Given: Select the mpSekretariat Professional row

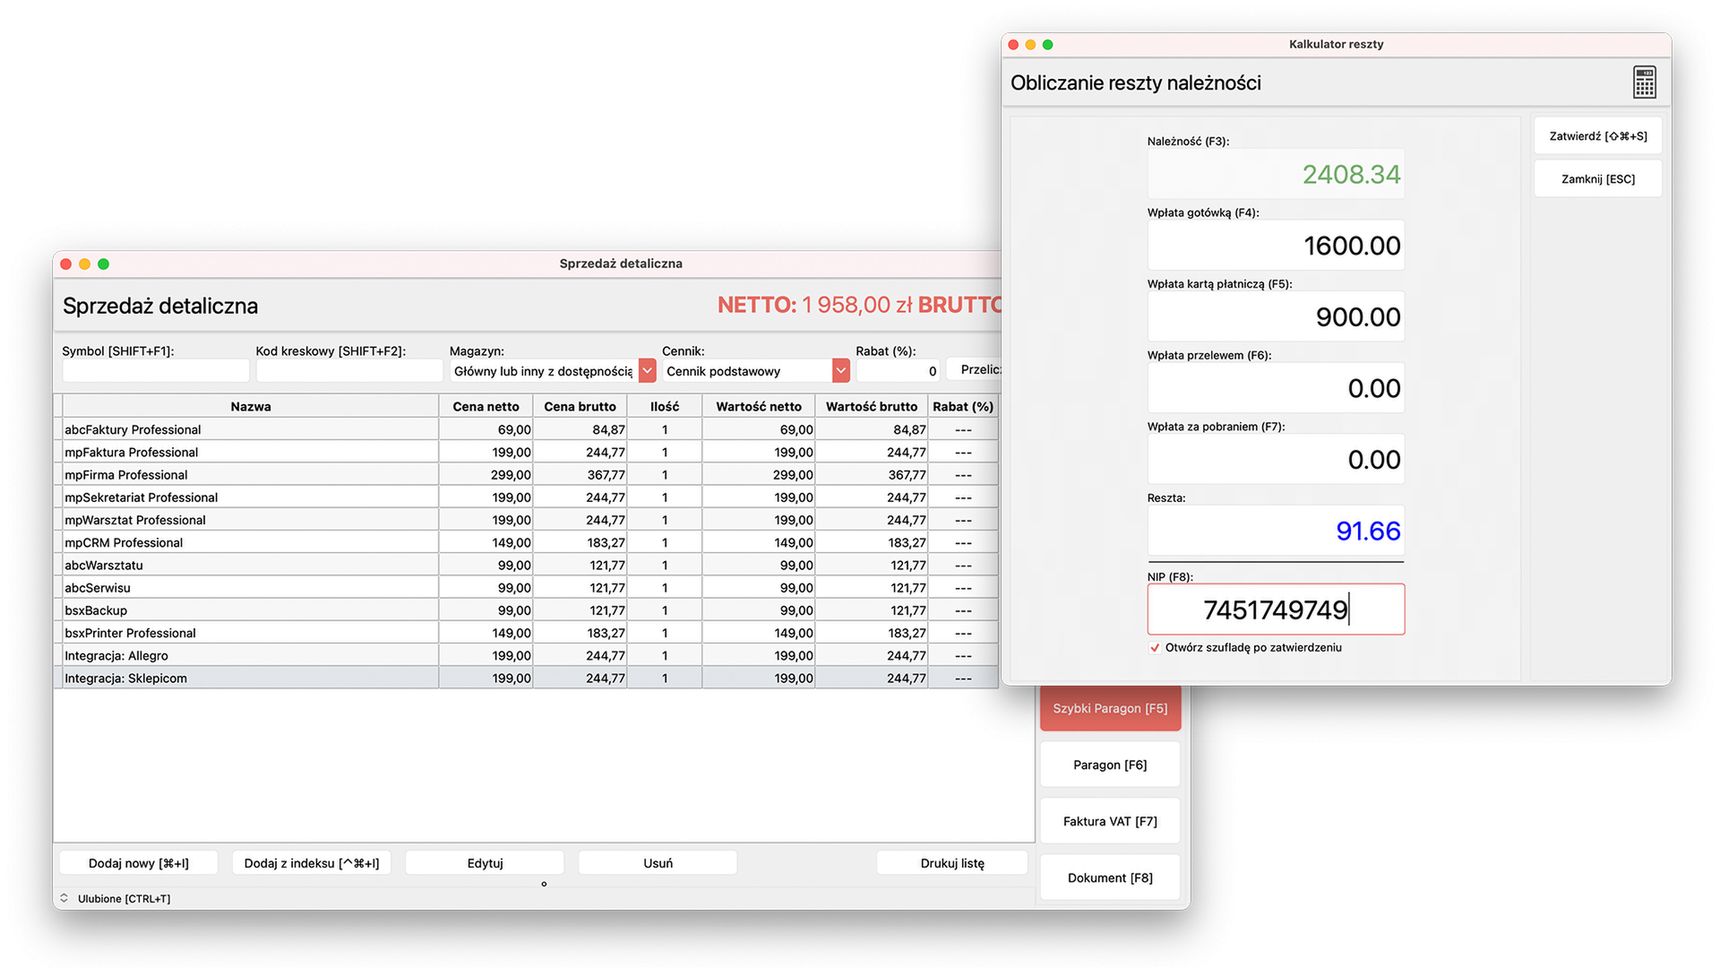Looking at the screenshot, I should [526, 497].
